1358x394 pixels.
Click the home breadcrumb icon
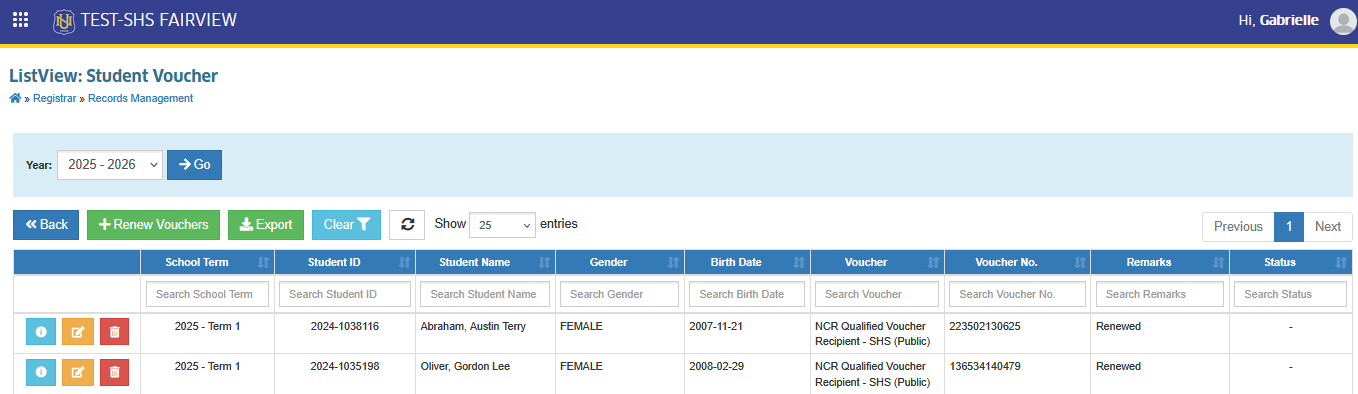pos(15,98)
